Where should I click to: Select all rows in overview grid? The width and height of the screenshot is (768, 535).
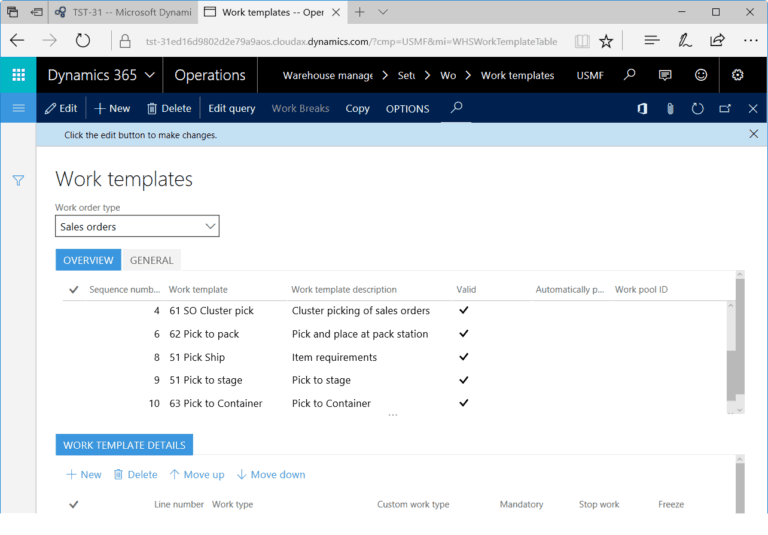click(73, 290)
